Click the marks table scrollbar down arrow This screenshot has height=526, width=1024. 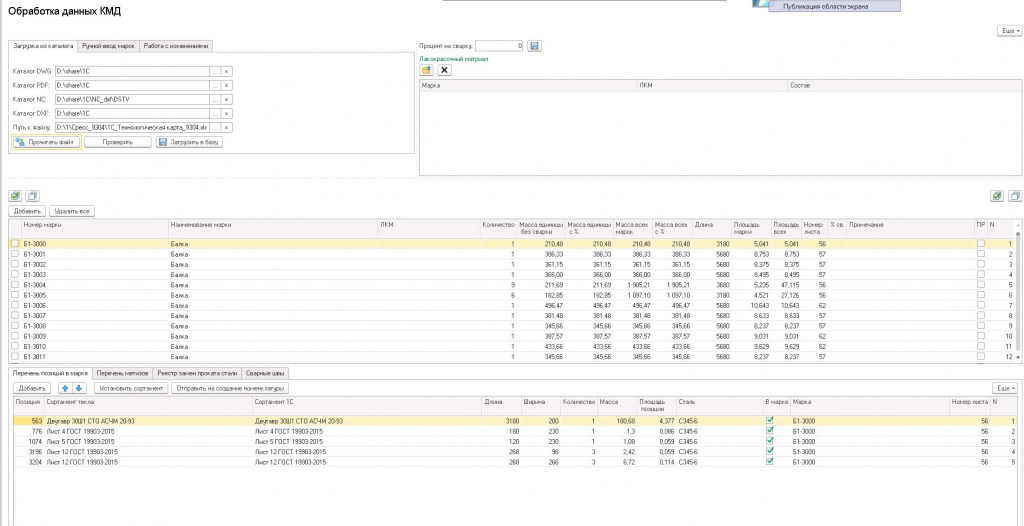(x=1018, y=358)
